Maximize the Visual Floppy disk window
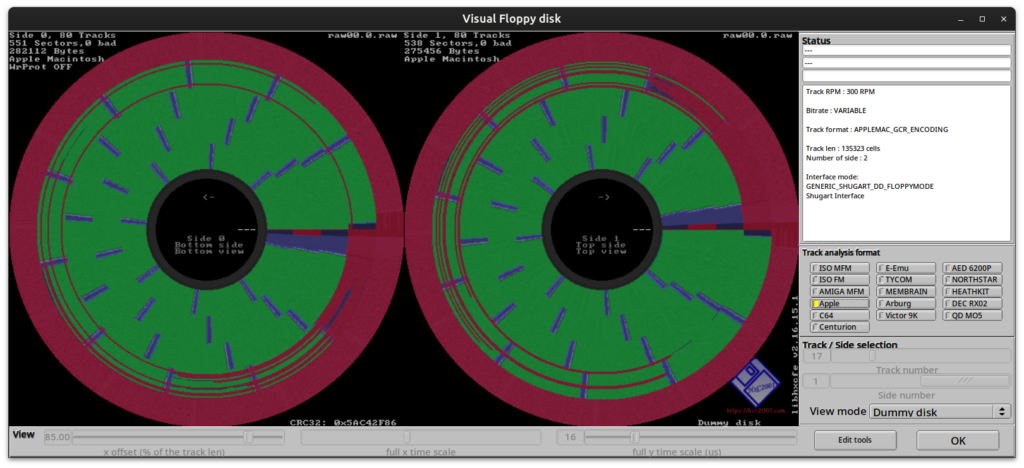The image size is (1024, 468). [x=982, y=19]
